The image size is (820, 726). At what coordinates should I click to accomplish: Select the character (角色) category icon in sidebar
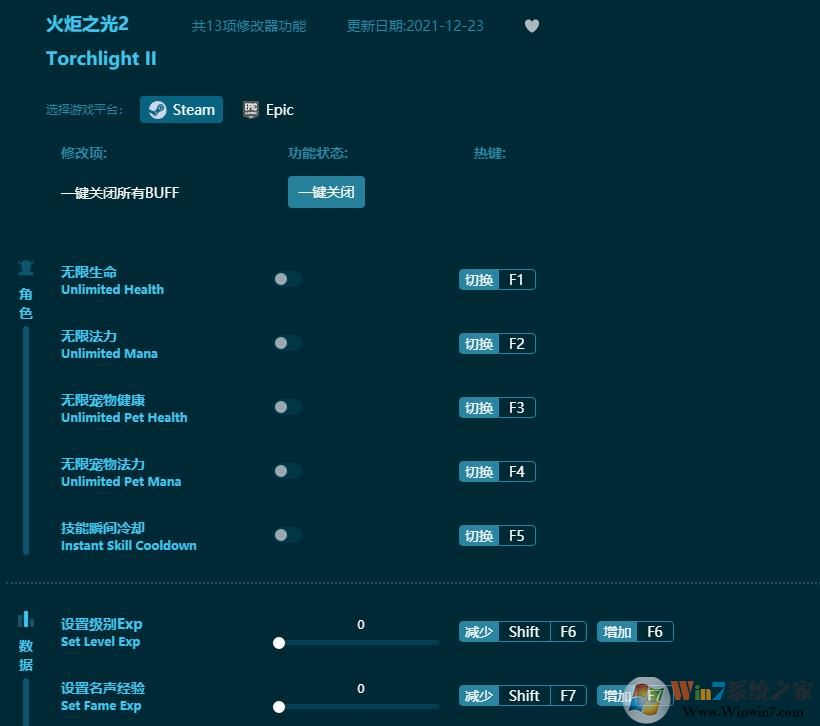[26, 268]
